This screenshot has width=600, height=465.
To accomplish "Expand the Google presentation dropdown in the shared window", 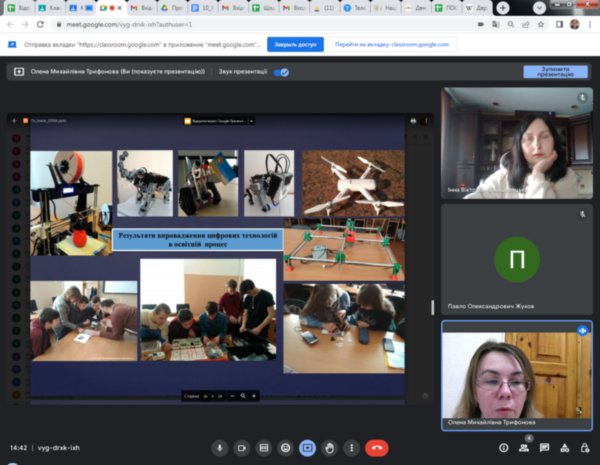I will click(251, 120).
